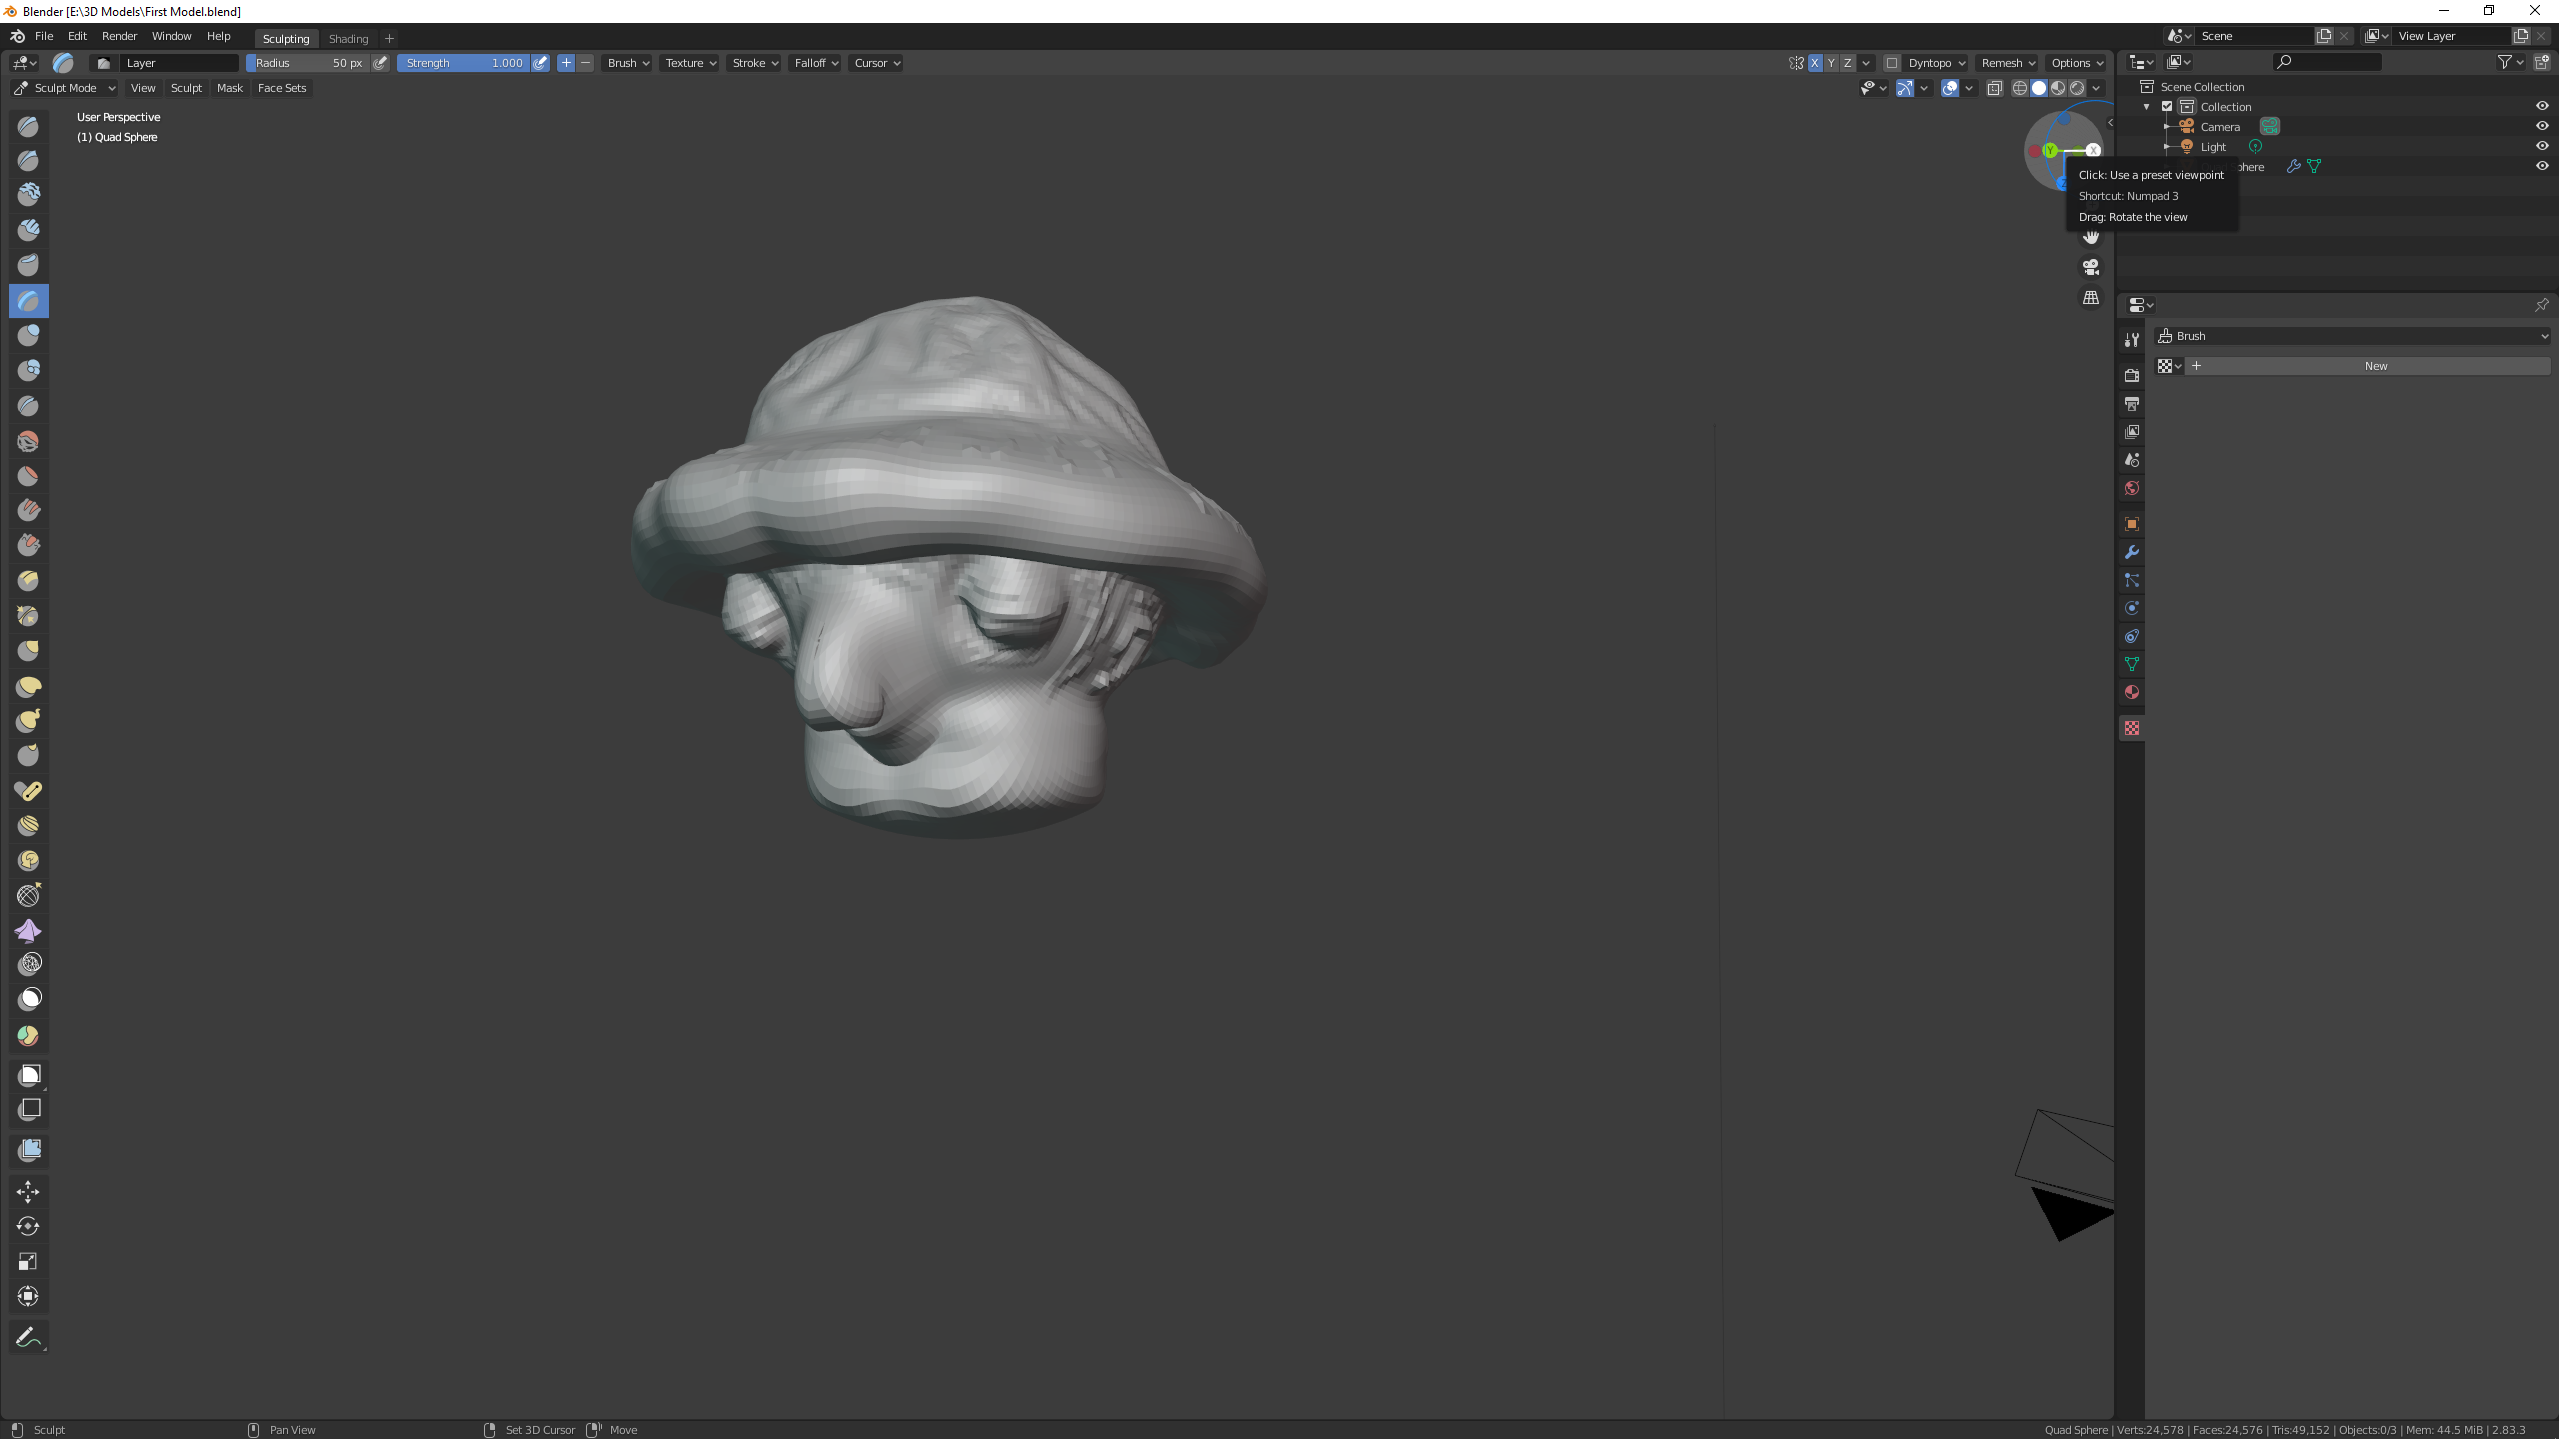2559x1439 pixels.
Task: Switch to the Shading workspace tab
Action: point(348,38)
